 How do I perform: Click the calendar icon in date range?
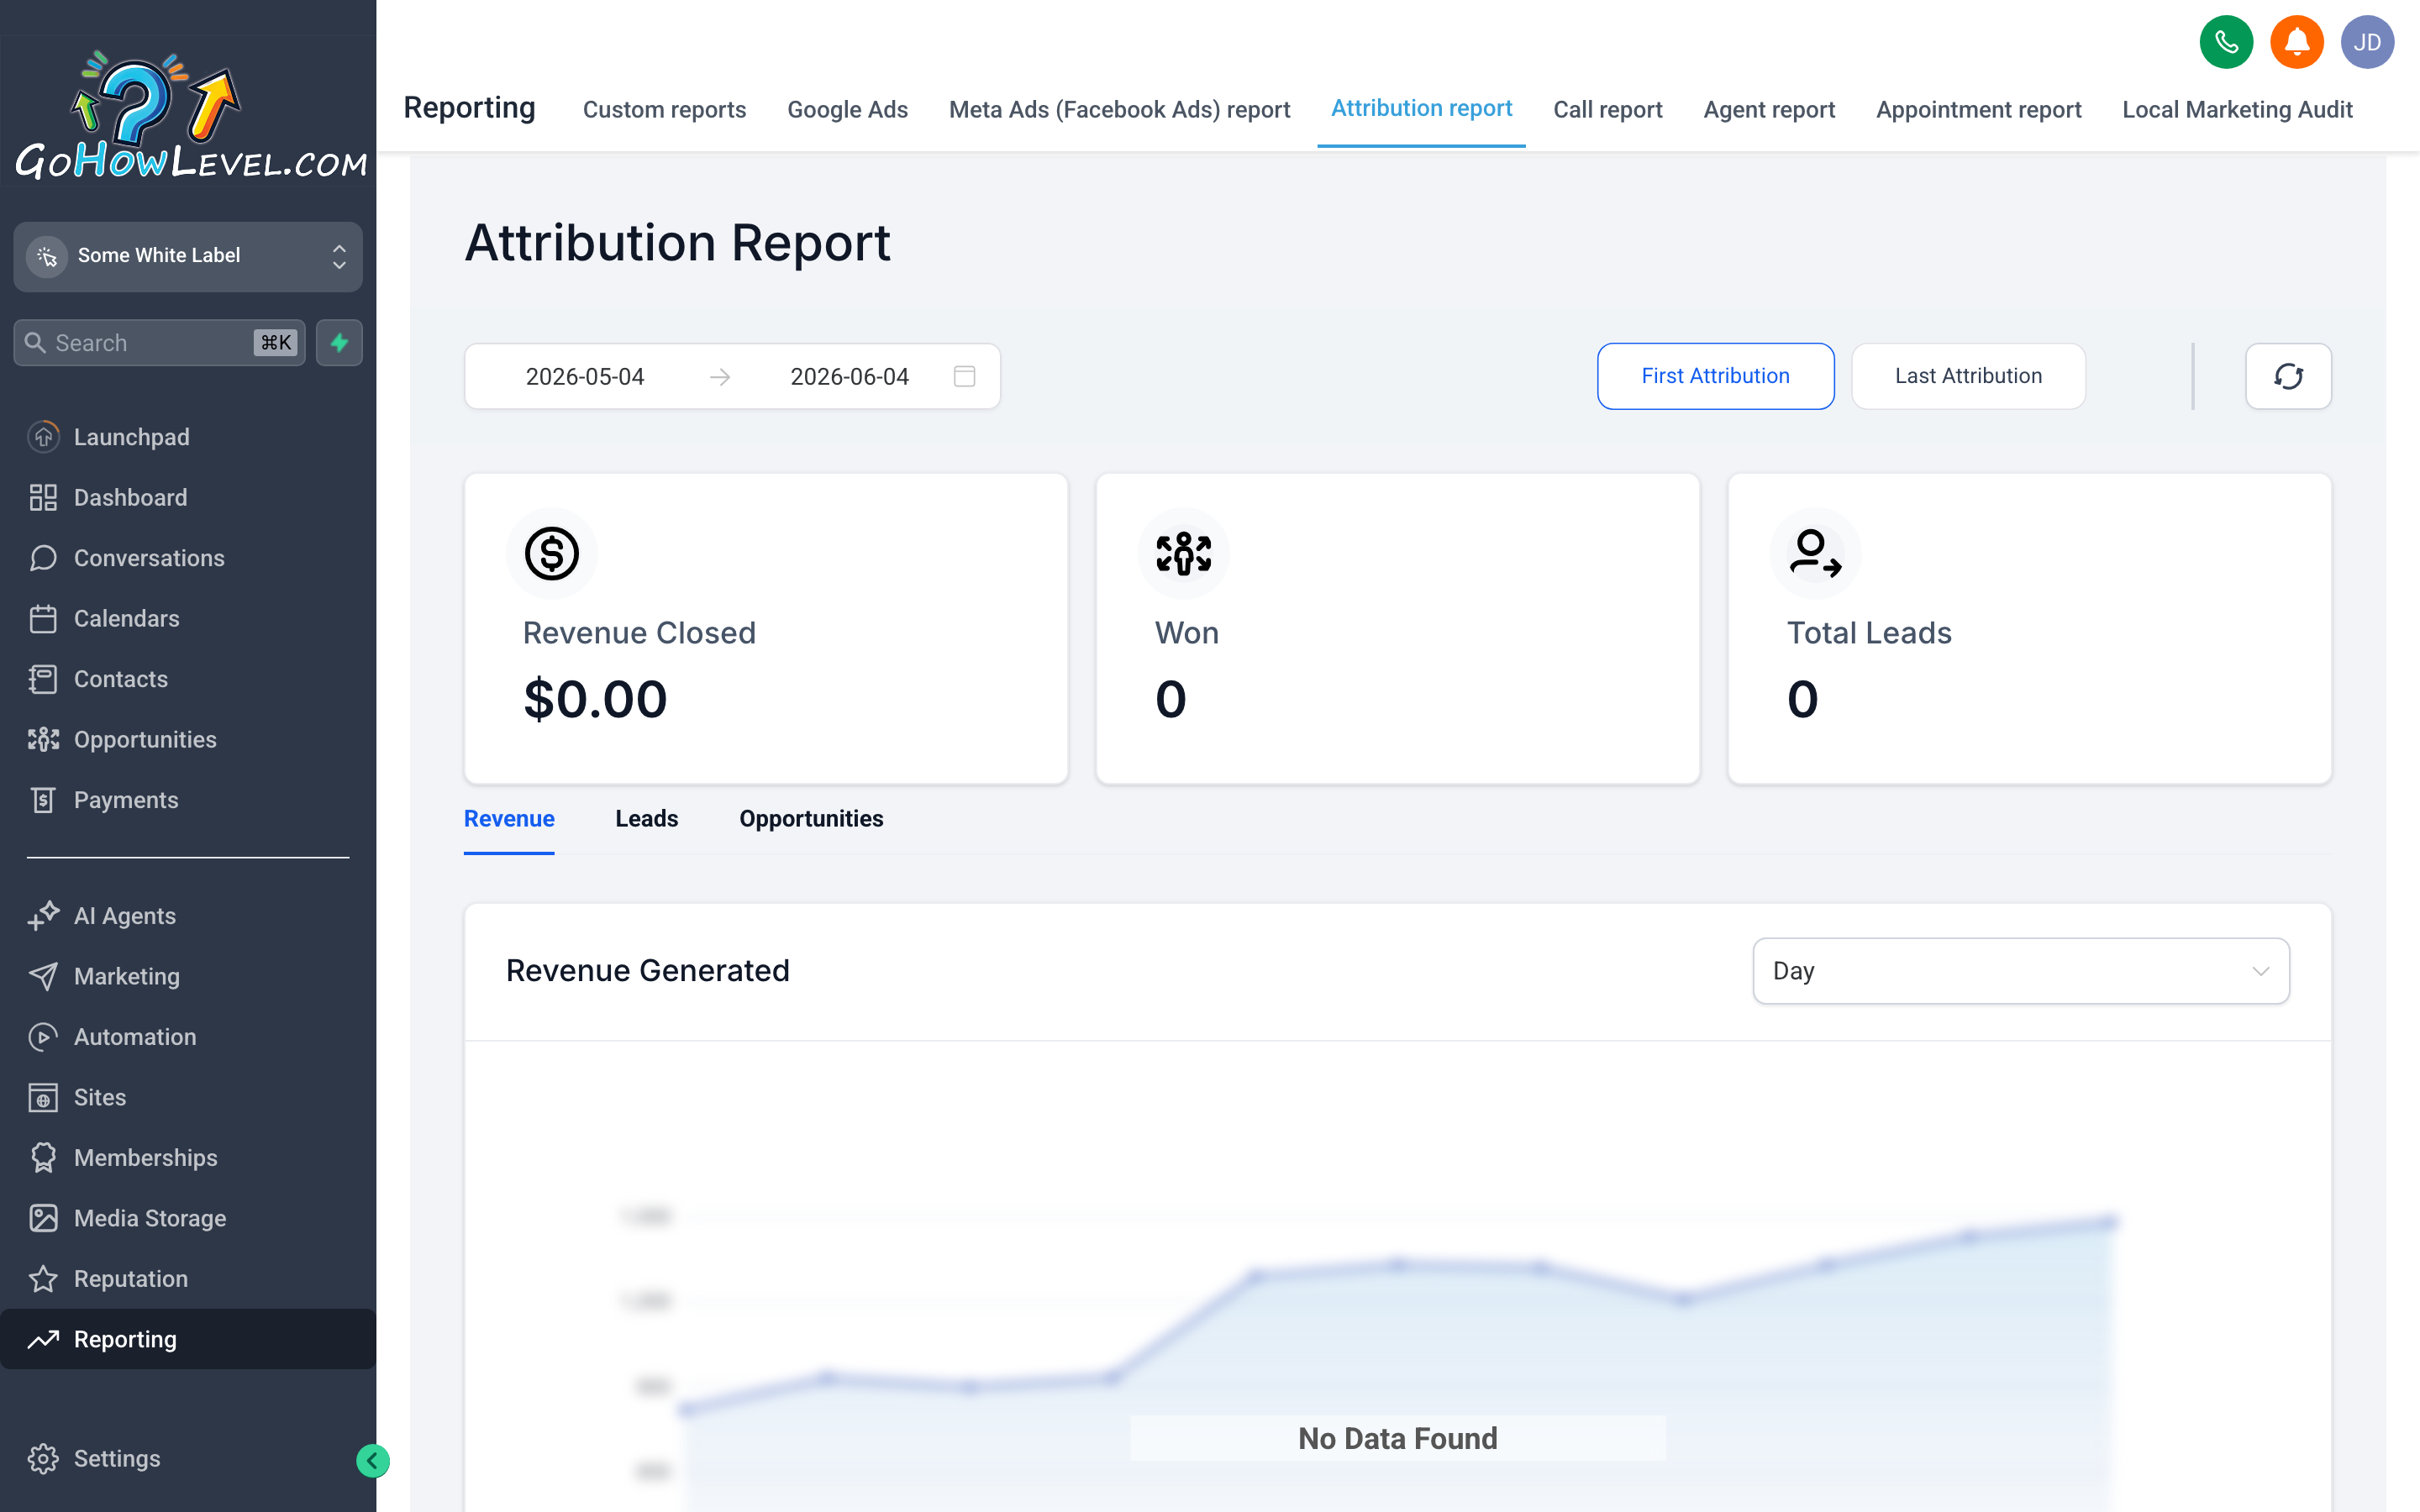pyautogui.click(x=964, y=376)
